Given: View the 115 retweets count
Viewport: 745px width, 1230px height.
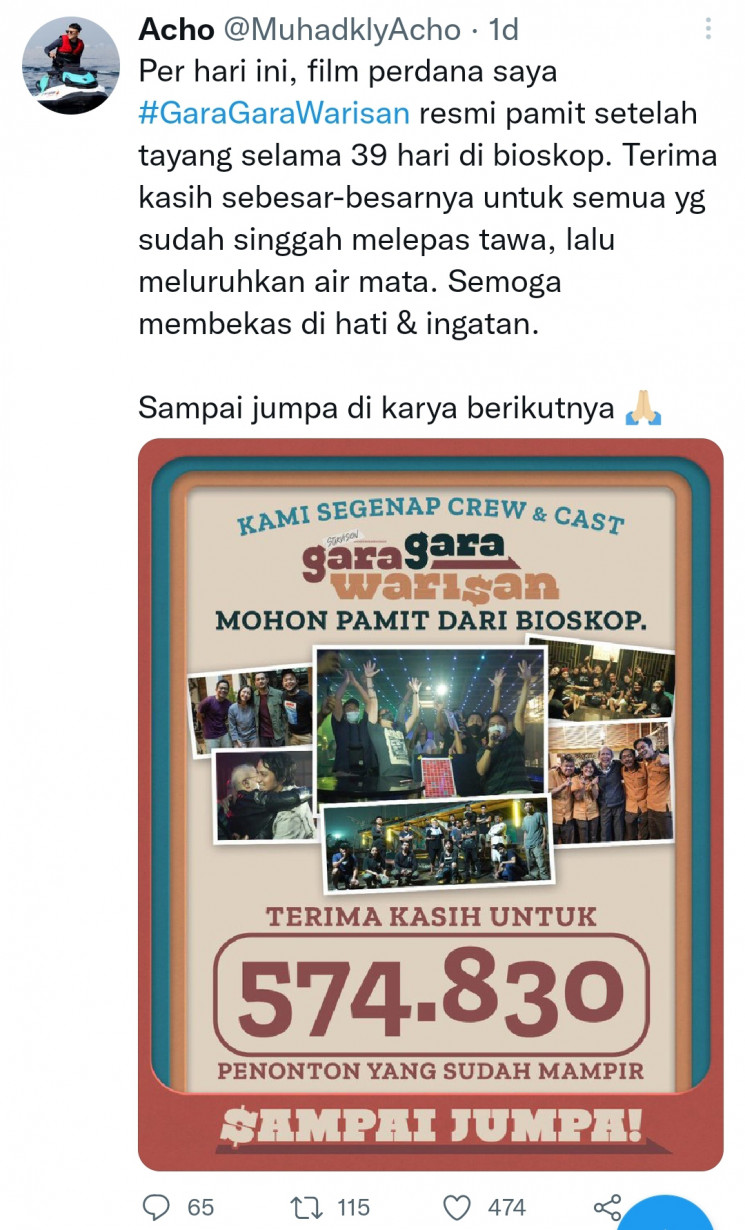Looking at the screenshot, I should click(x=353, y=1208).
